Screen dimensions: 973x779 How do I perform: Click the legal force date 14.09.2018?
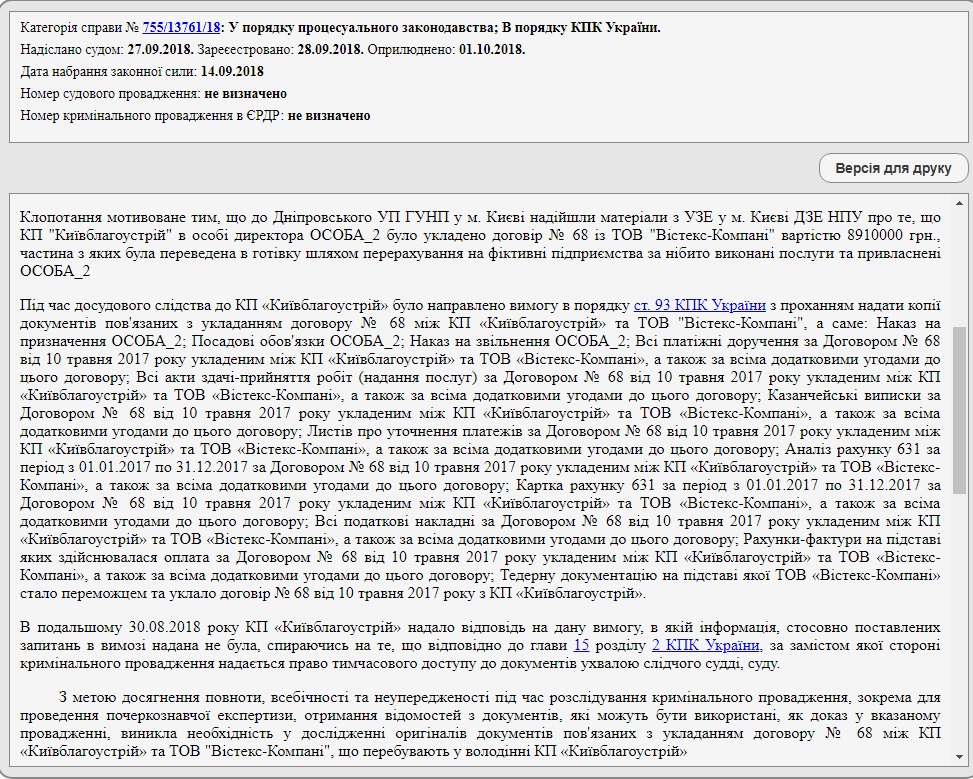pyautogui.click(x=232, y=71)
